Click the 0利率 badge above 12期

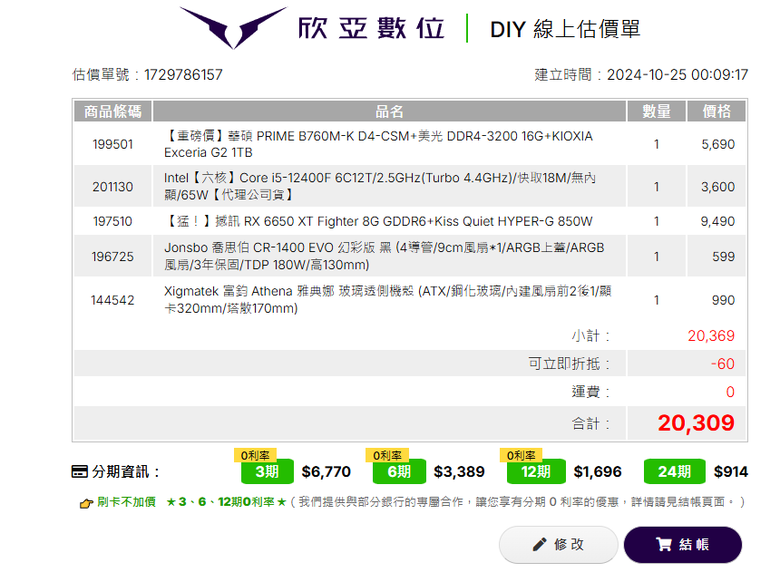click(x=521, y=455)
